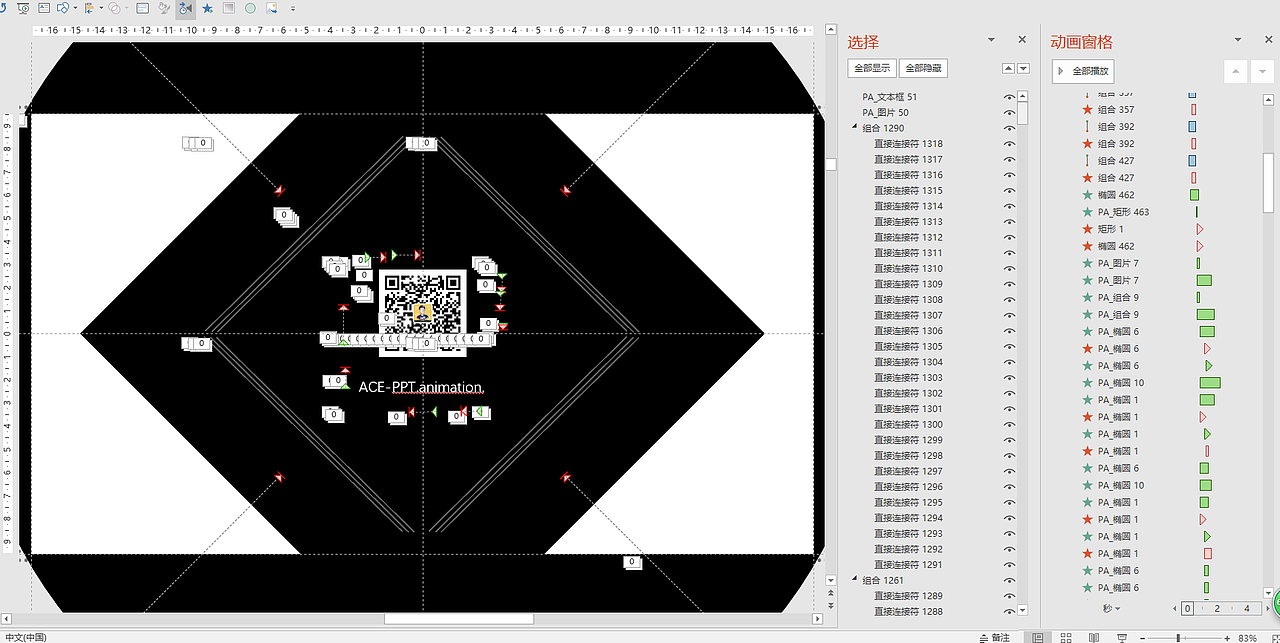Open the quick access toolbar customize arrow

tap(293, 8)
